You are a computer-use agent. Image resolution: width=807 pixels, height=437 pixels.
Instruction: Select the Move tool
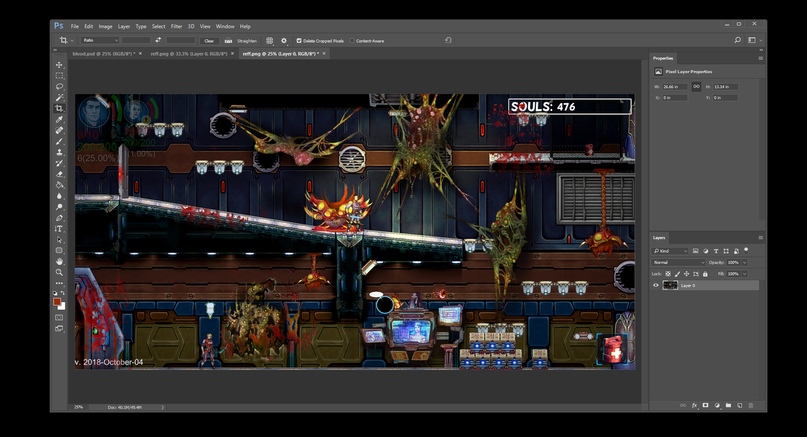coord(59,65)
